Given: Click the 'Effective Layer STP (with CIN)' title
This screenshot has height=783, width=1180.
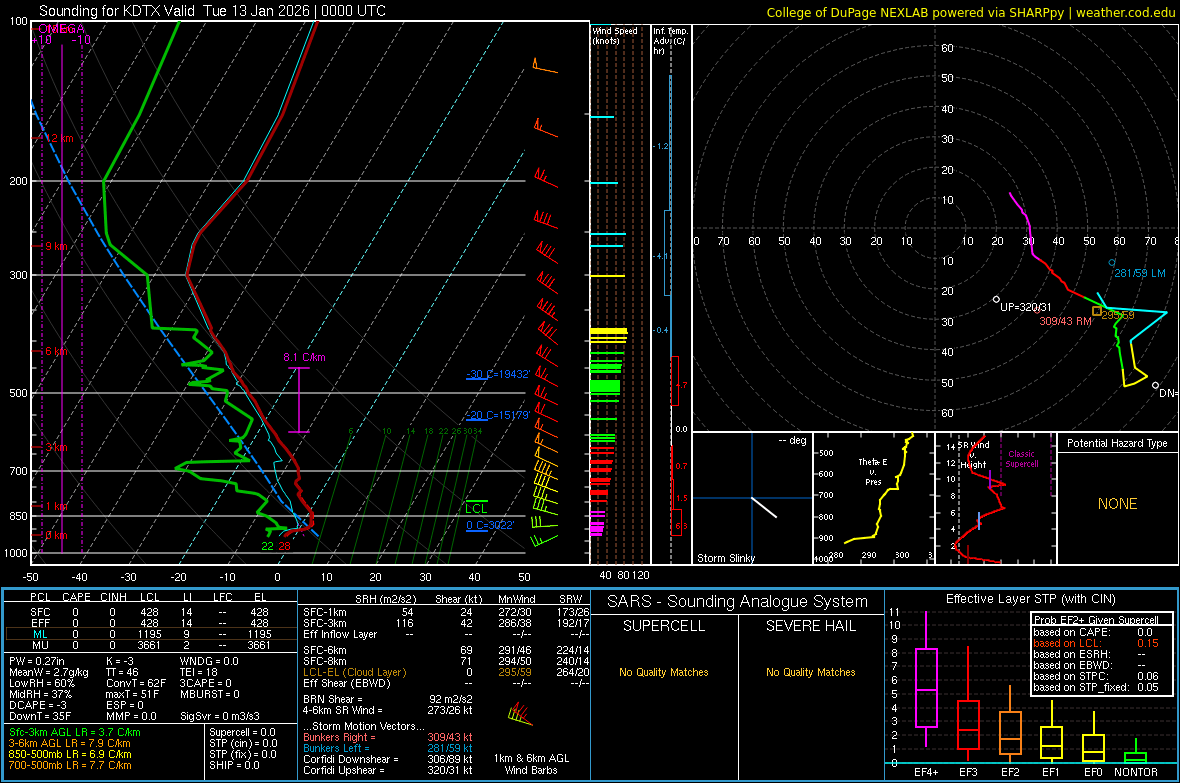Looking at the screenshot, I should pos(1030,599).
